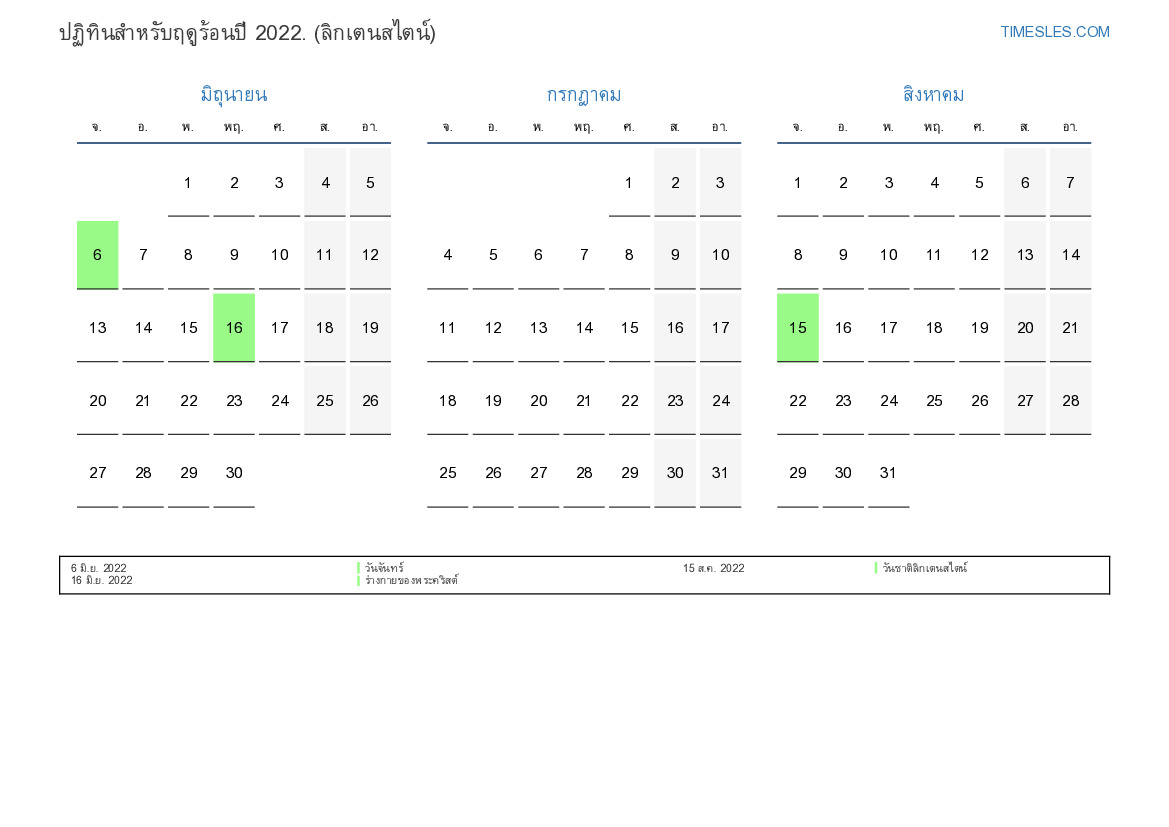Click legend date 6 มิ.ย. 2022
This screenshot has height=827, width=1169.
[98, 568]
